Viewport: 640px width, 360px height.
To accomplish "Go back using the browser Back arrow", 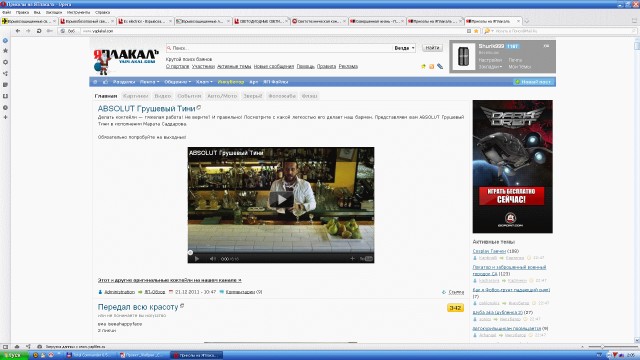I will [x=18, y=31].
